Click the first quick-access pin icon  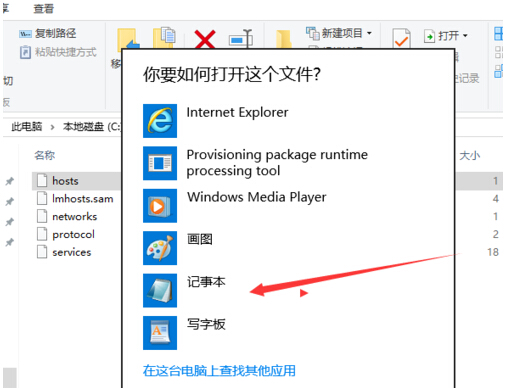click(9, 181)
